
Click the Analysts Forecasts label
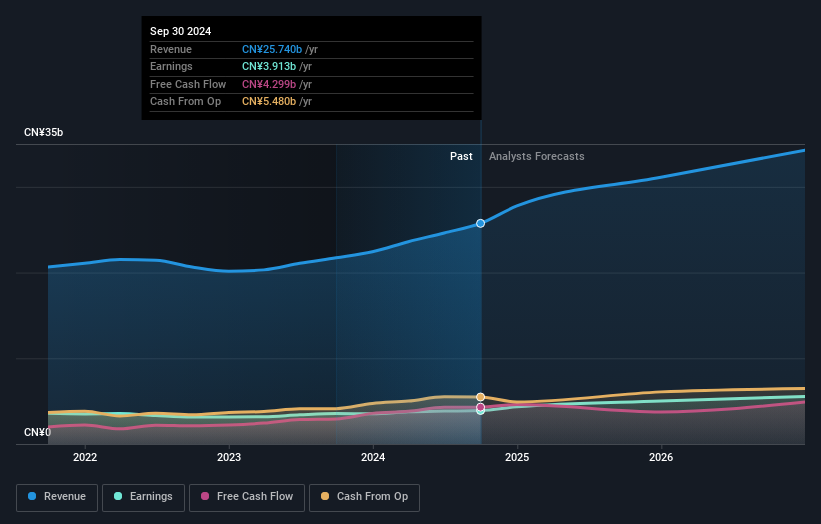point(537,156)
